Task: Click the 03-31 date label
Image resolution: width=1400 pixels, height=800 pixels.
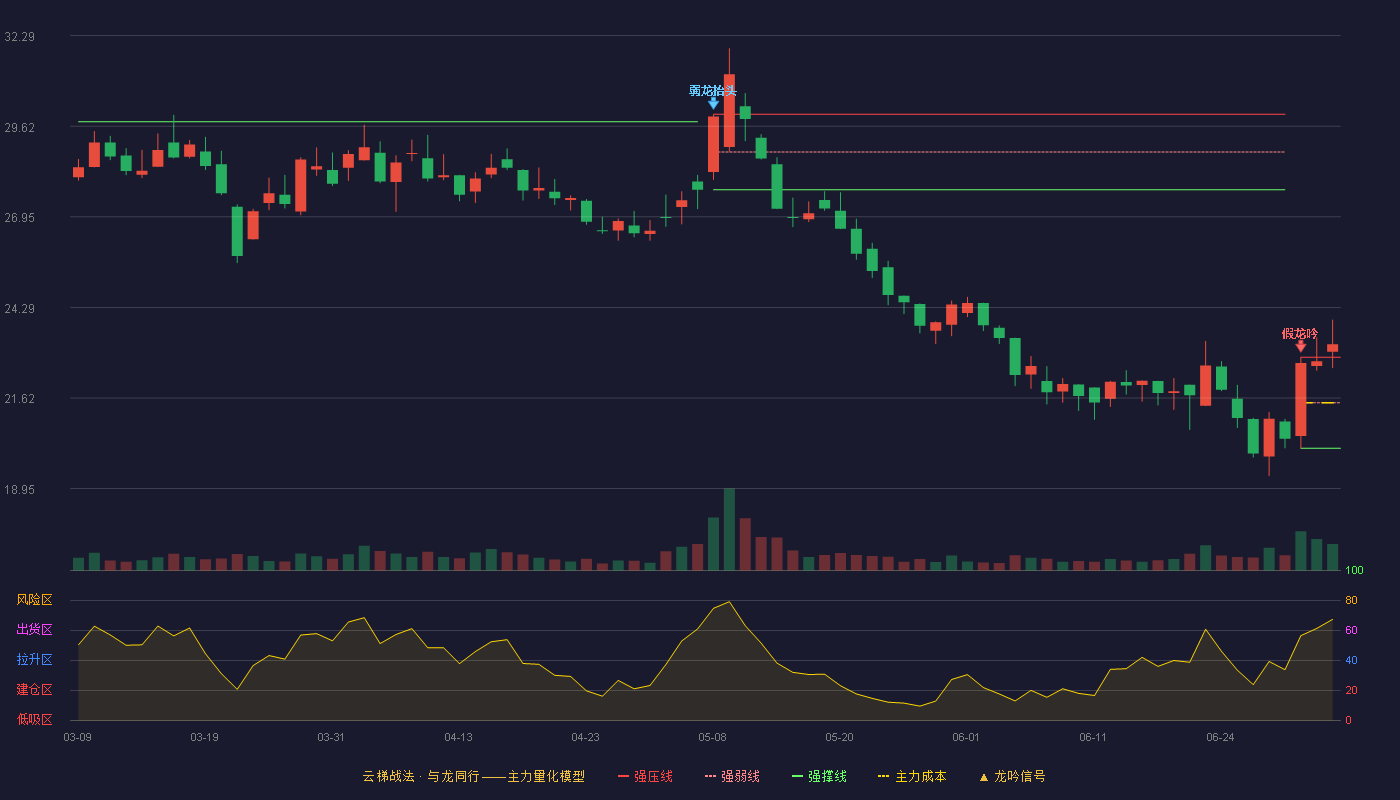Action: click(x=331, y=737)
